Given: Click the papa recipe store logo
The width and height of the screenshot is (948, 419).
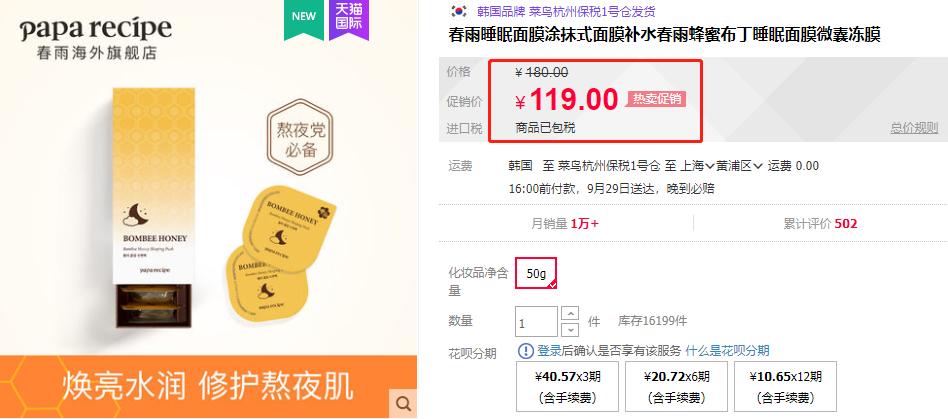Looking at the screenshot, I should tap(96, 39).
